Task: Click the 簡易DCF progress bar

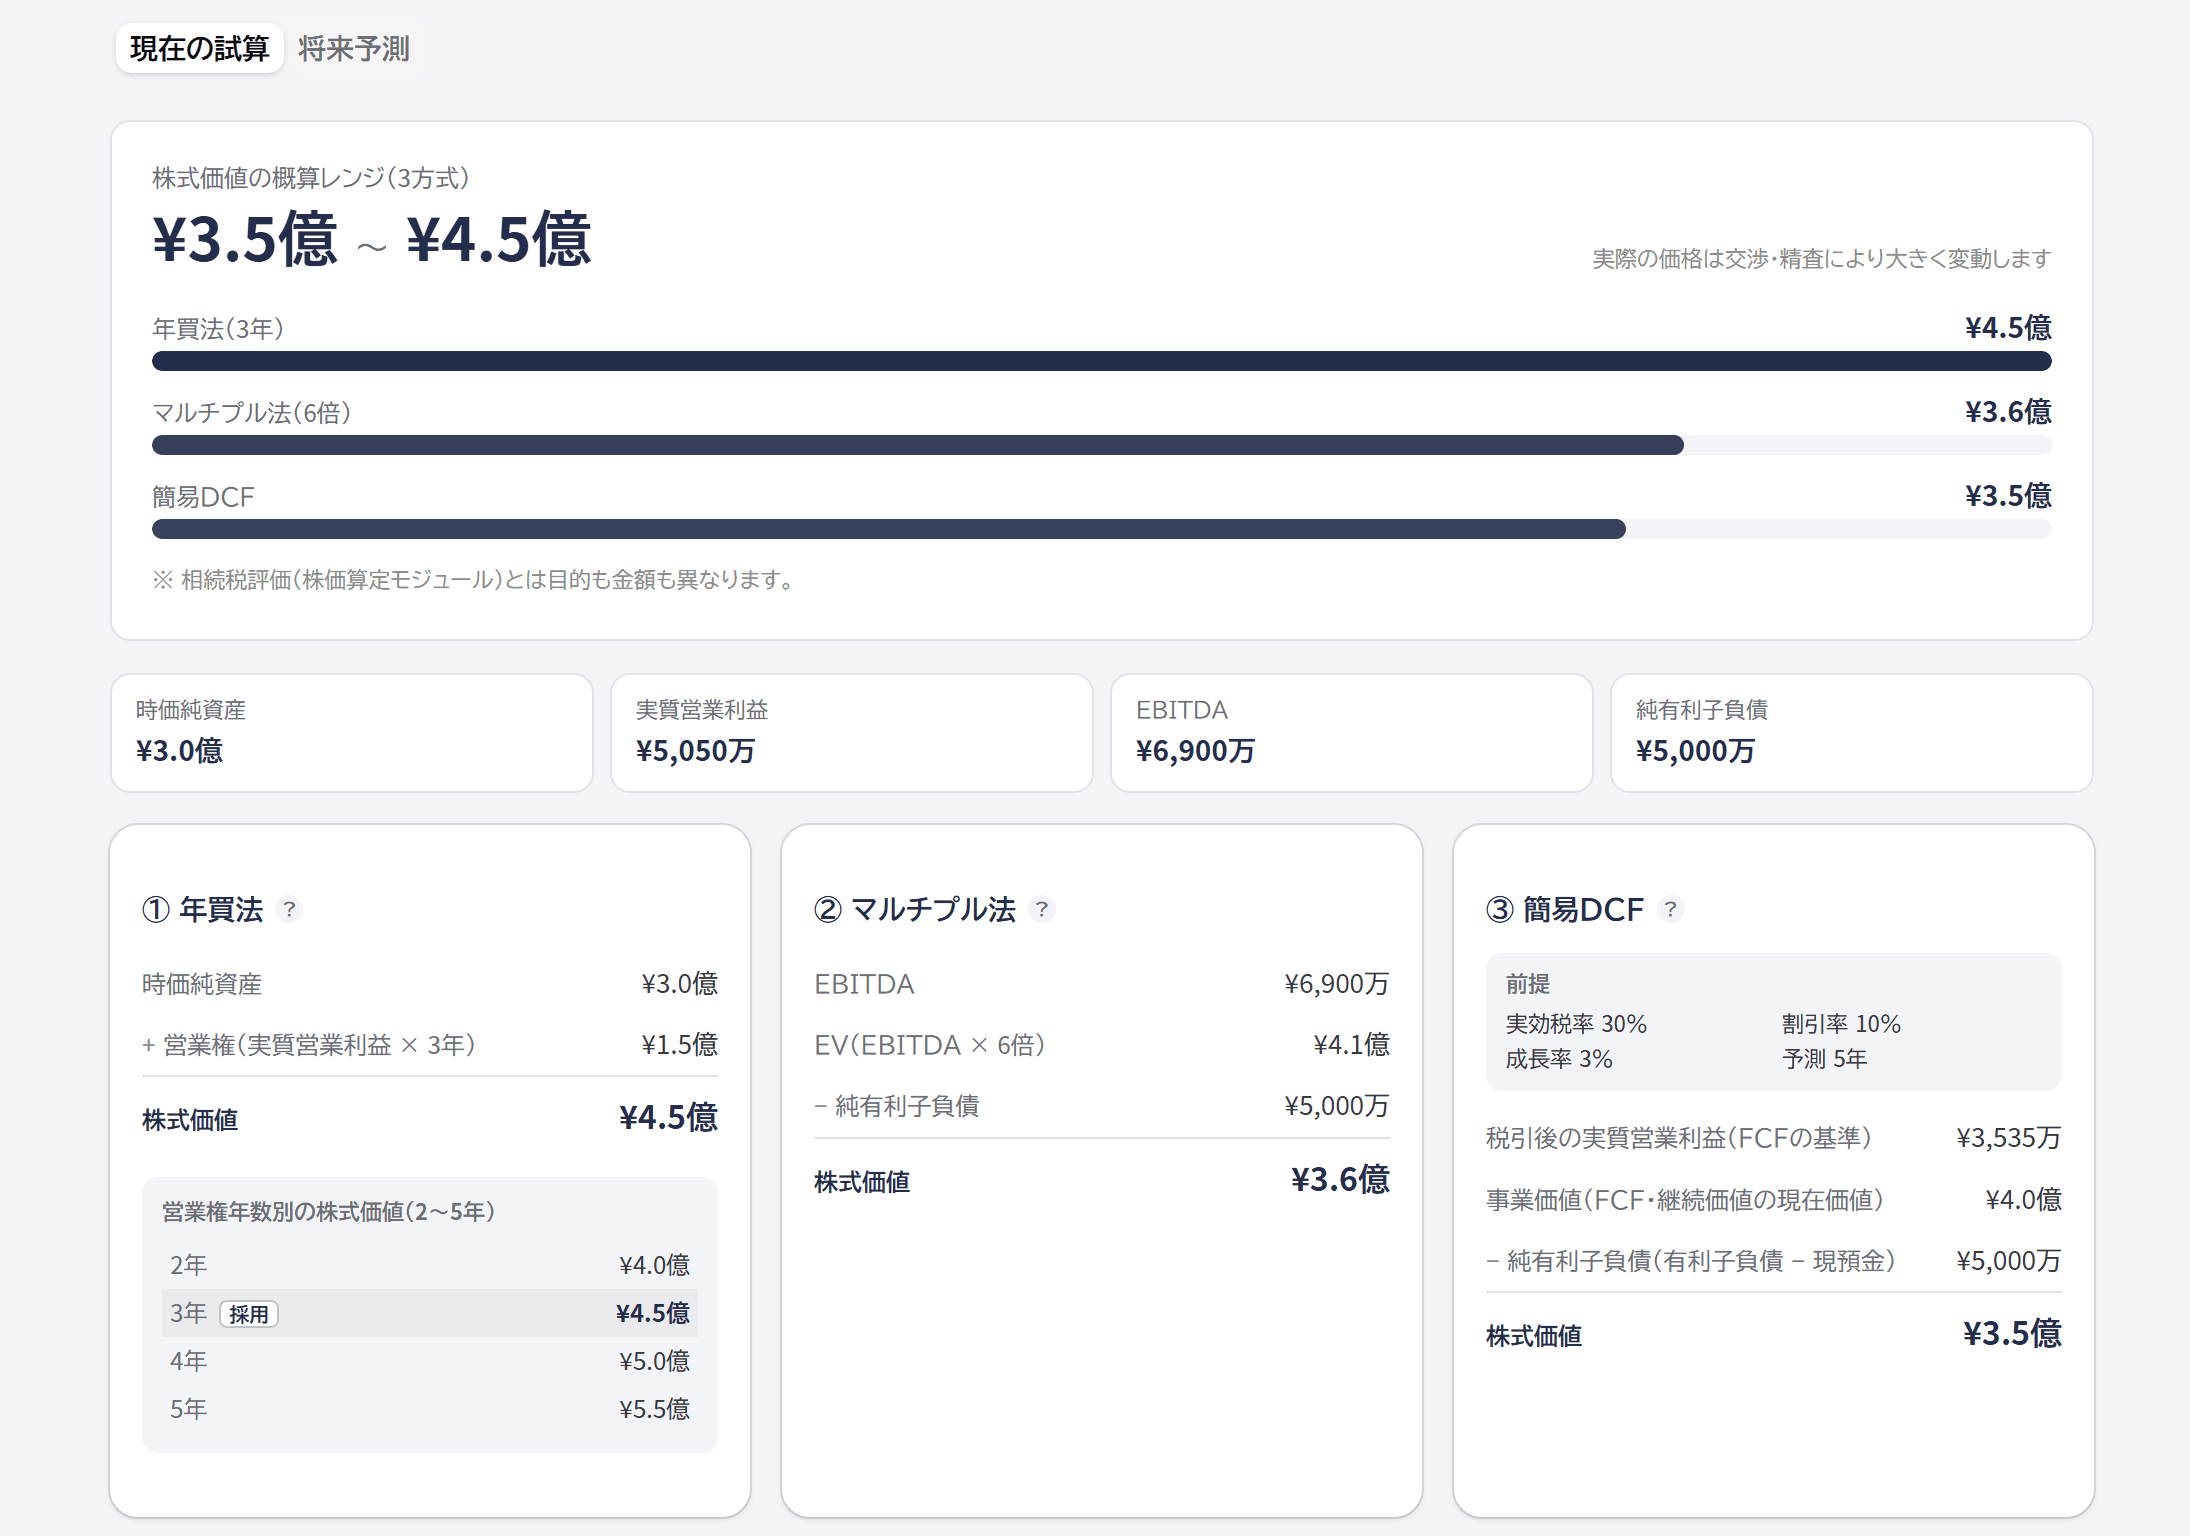Action: tap(1101, 529)
